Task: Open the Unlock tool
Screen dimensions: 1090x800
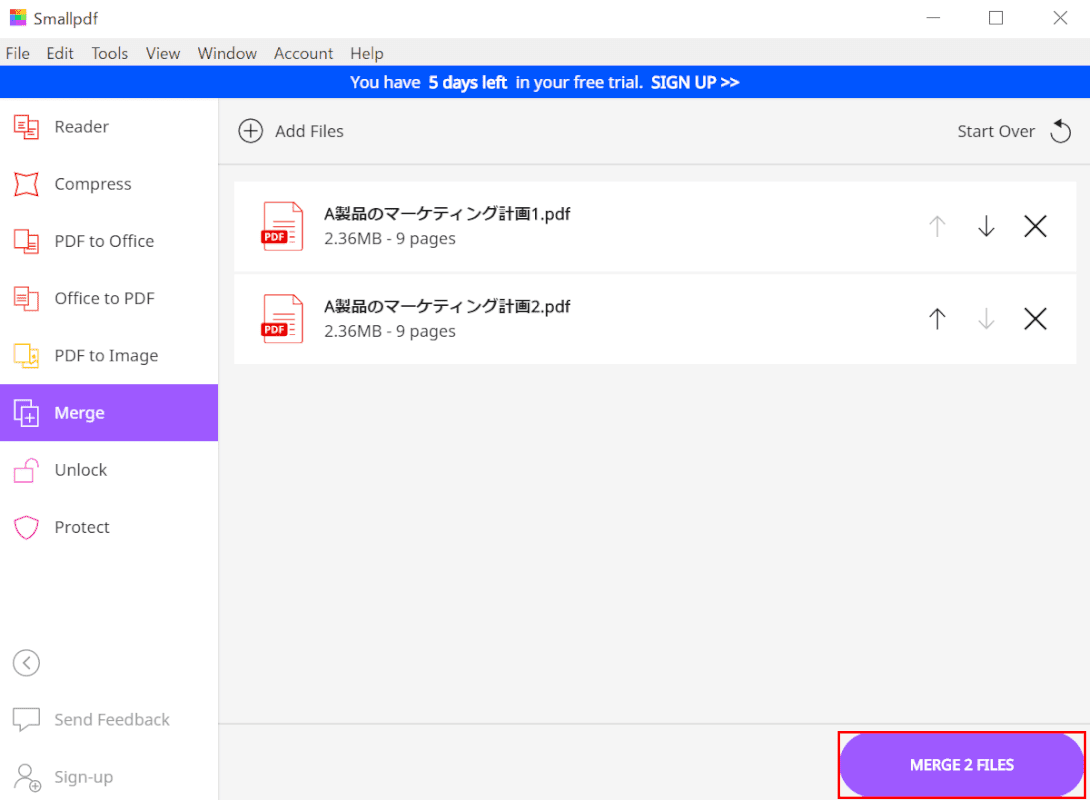Action: coord(108,470)
